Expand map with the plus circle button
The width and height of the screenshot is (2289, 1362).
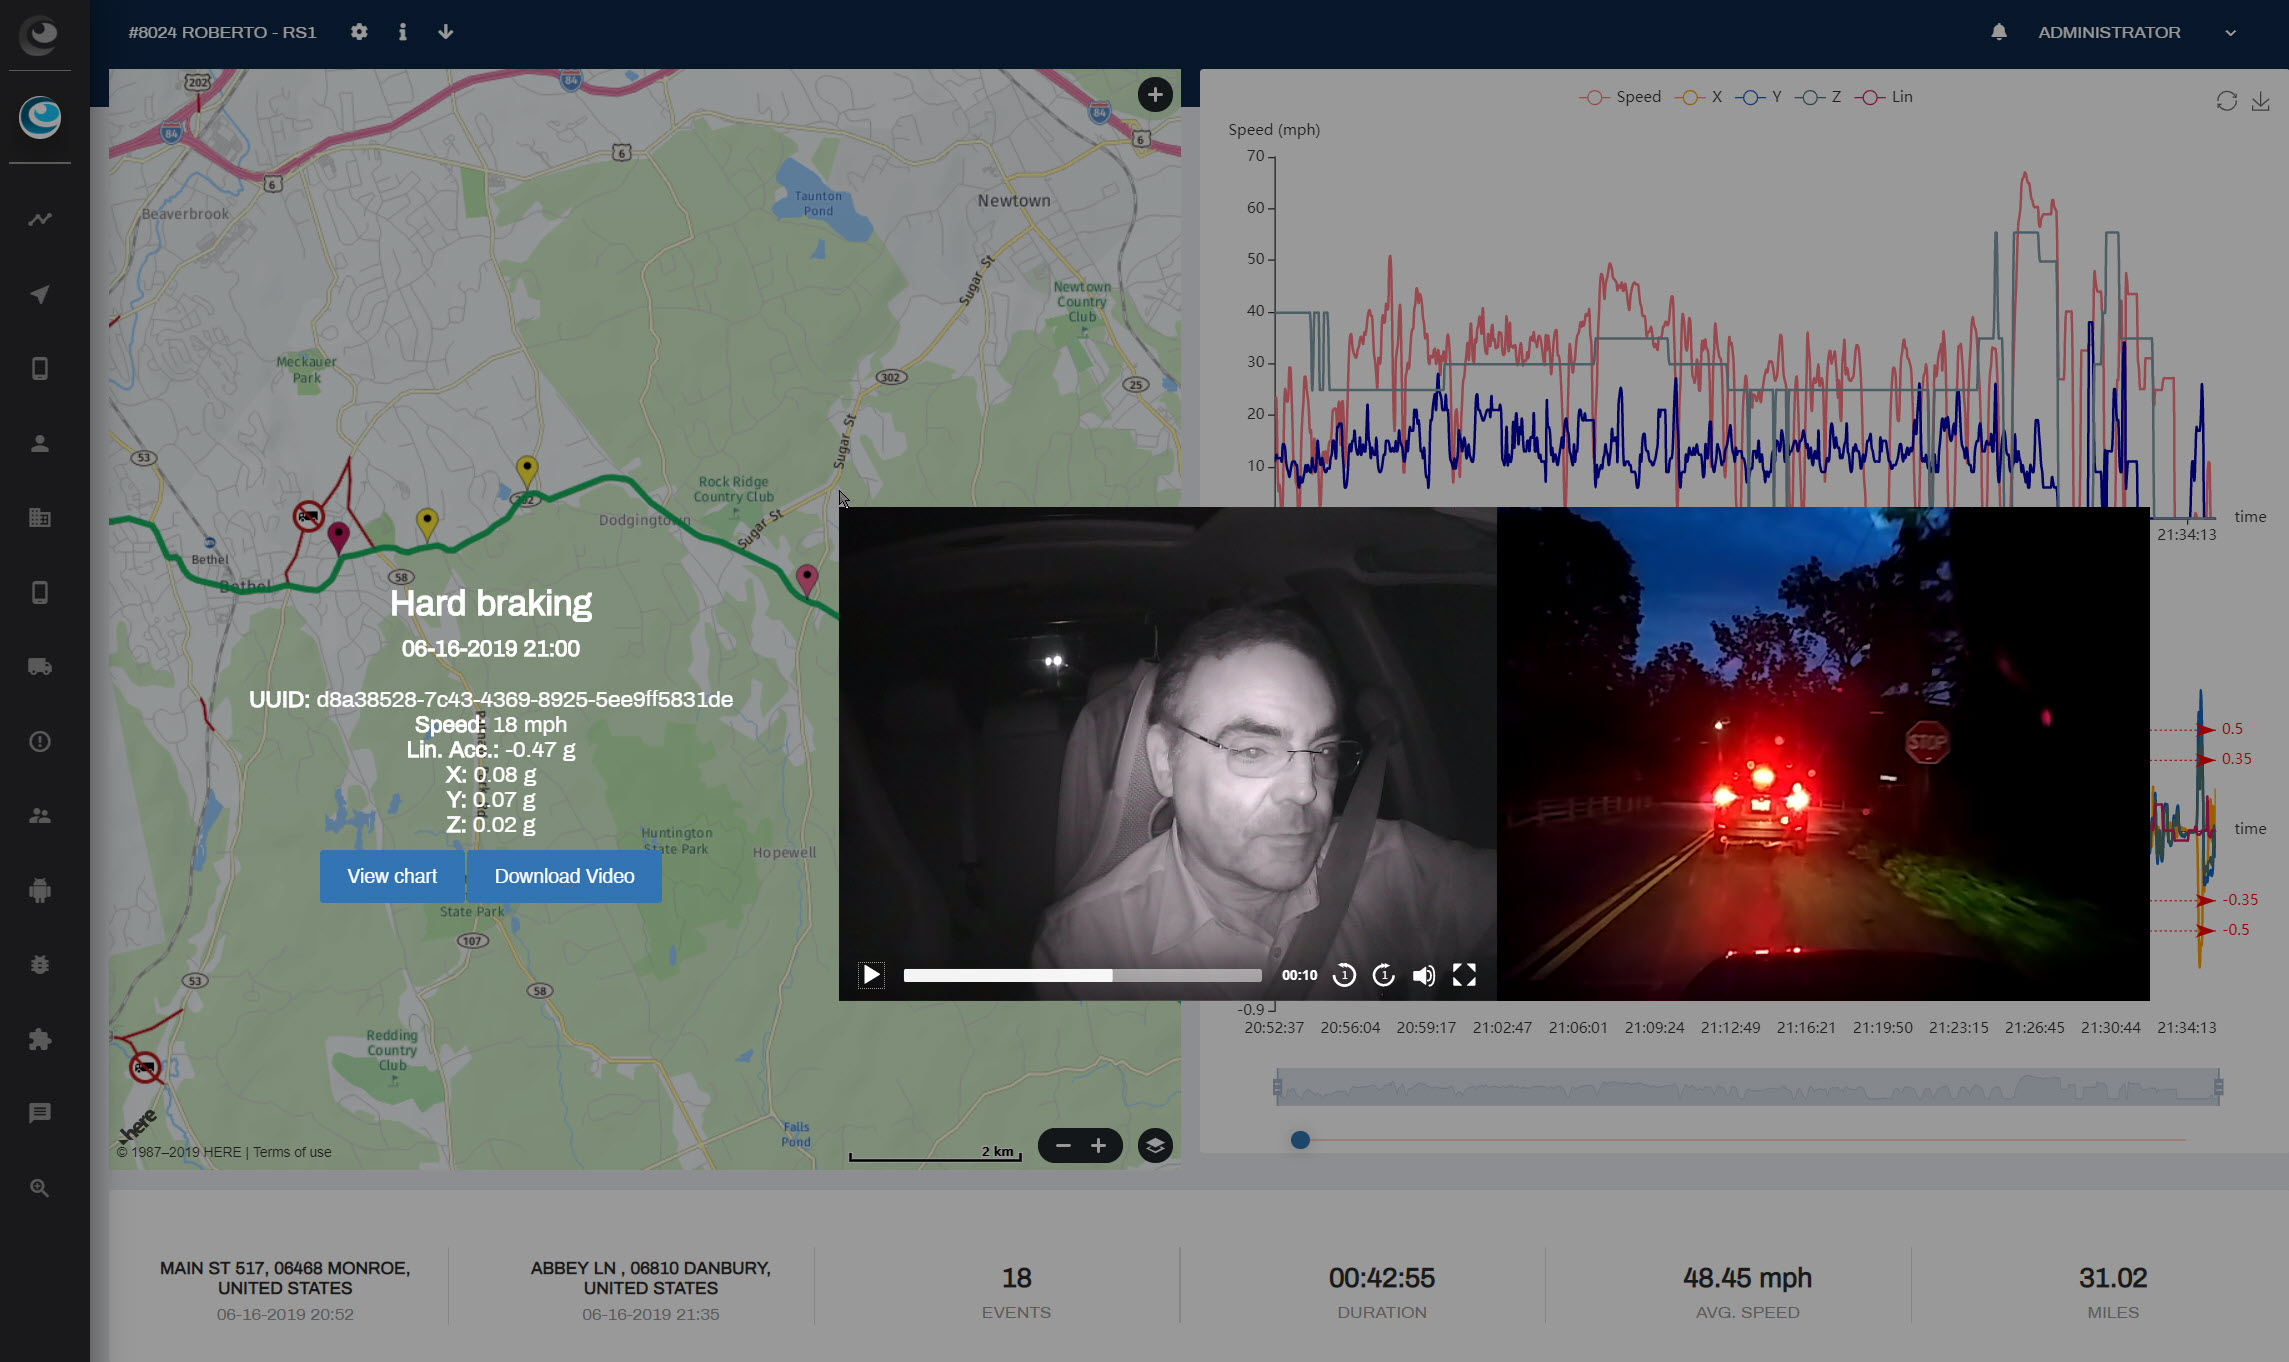point(1155,95)
